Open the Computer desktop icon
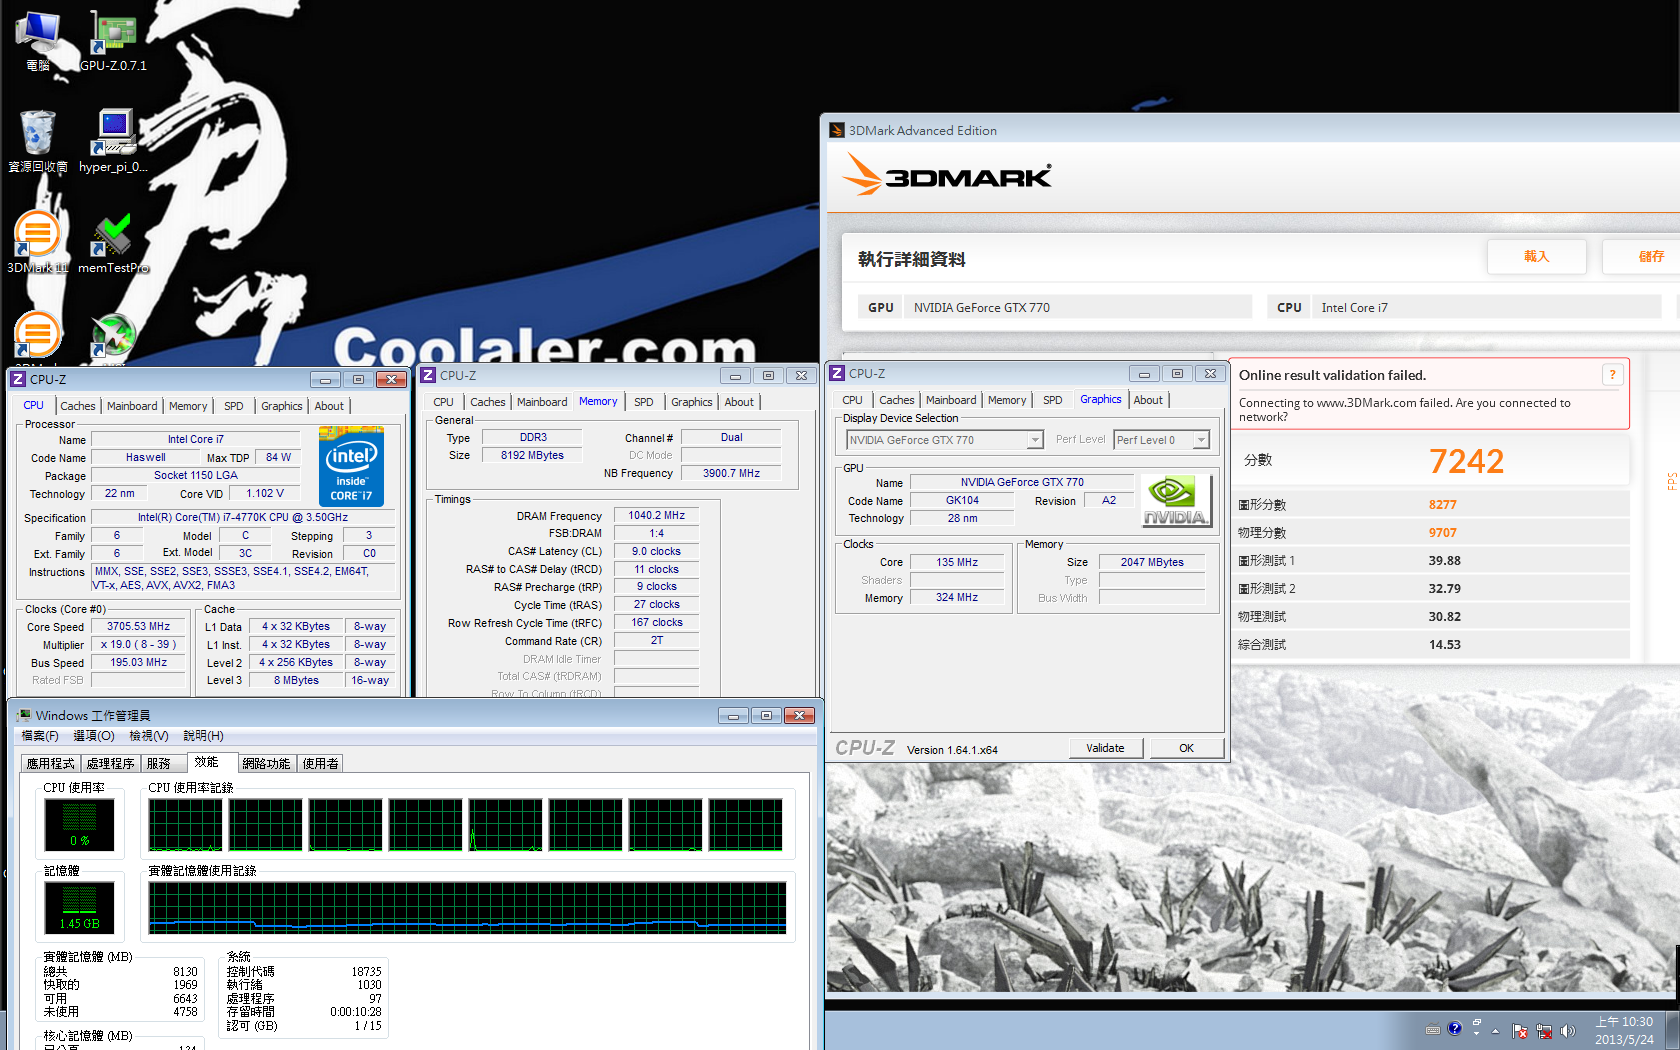The width and height of the screenshot is (1680, 1050). (x=38, y=40)
